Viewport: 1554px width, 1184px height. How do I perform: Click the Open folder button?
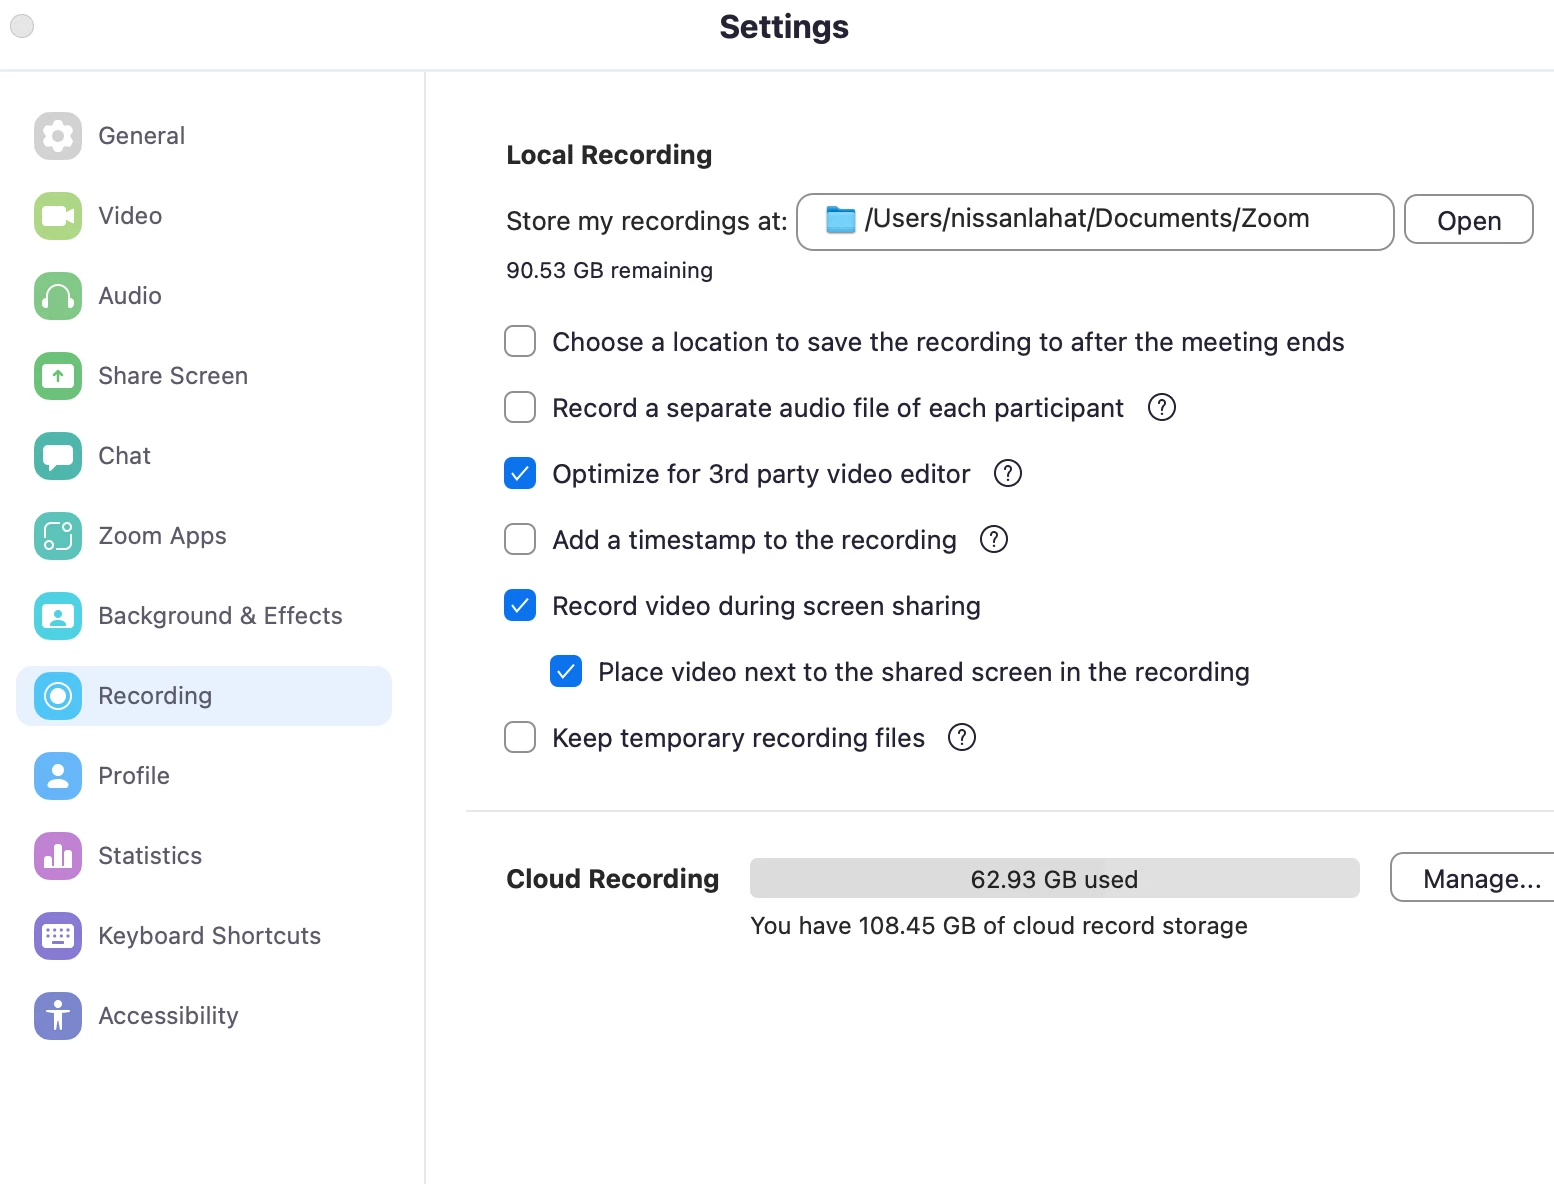(1467, 220)
